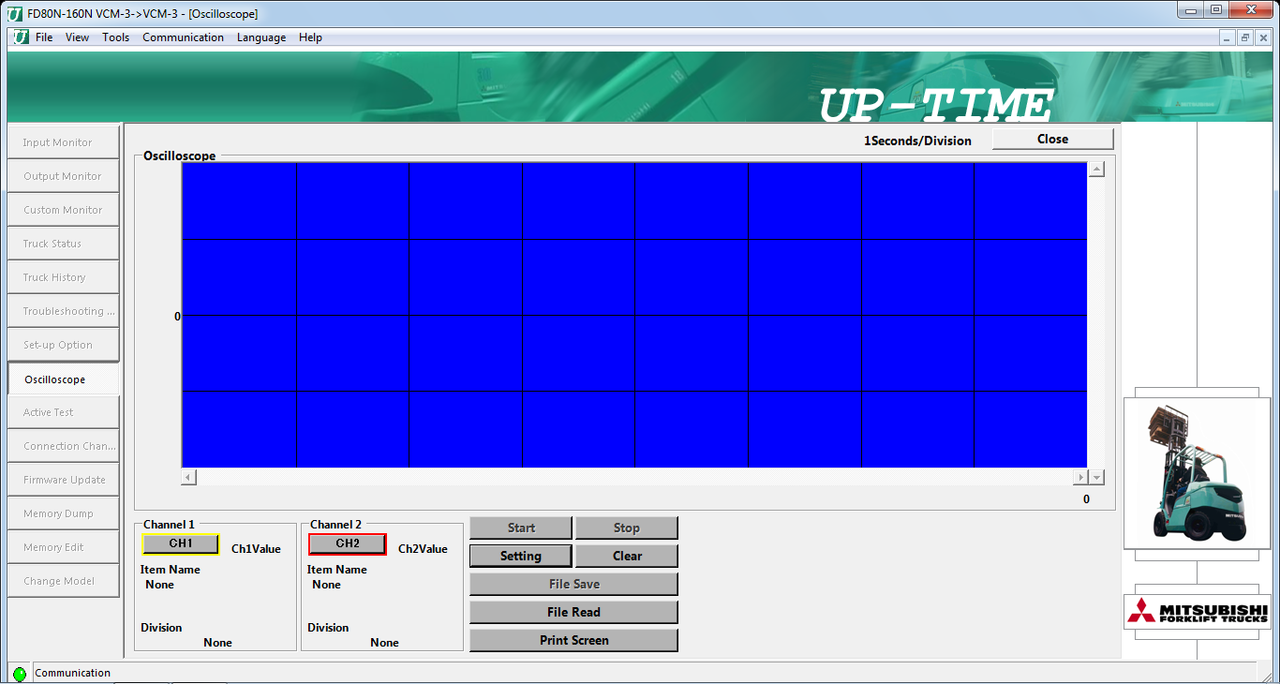
Task: Click the Start button
Action: (521, 528)
